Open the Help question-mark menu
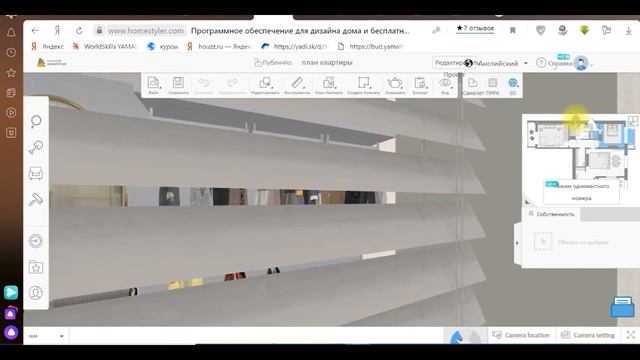 (554, 63)
